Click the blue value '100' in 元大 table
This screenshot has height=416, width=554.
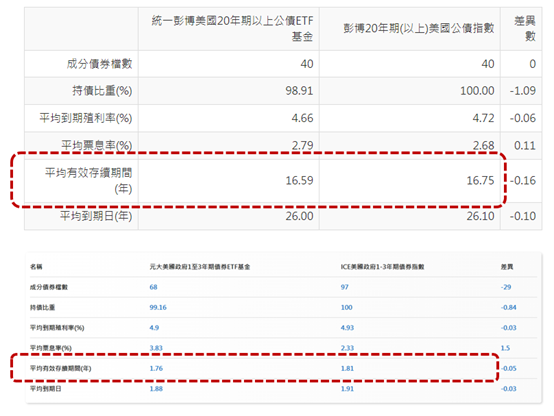tap(347, 307)
